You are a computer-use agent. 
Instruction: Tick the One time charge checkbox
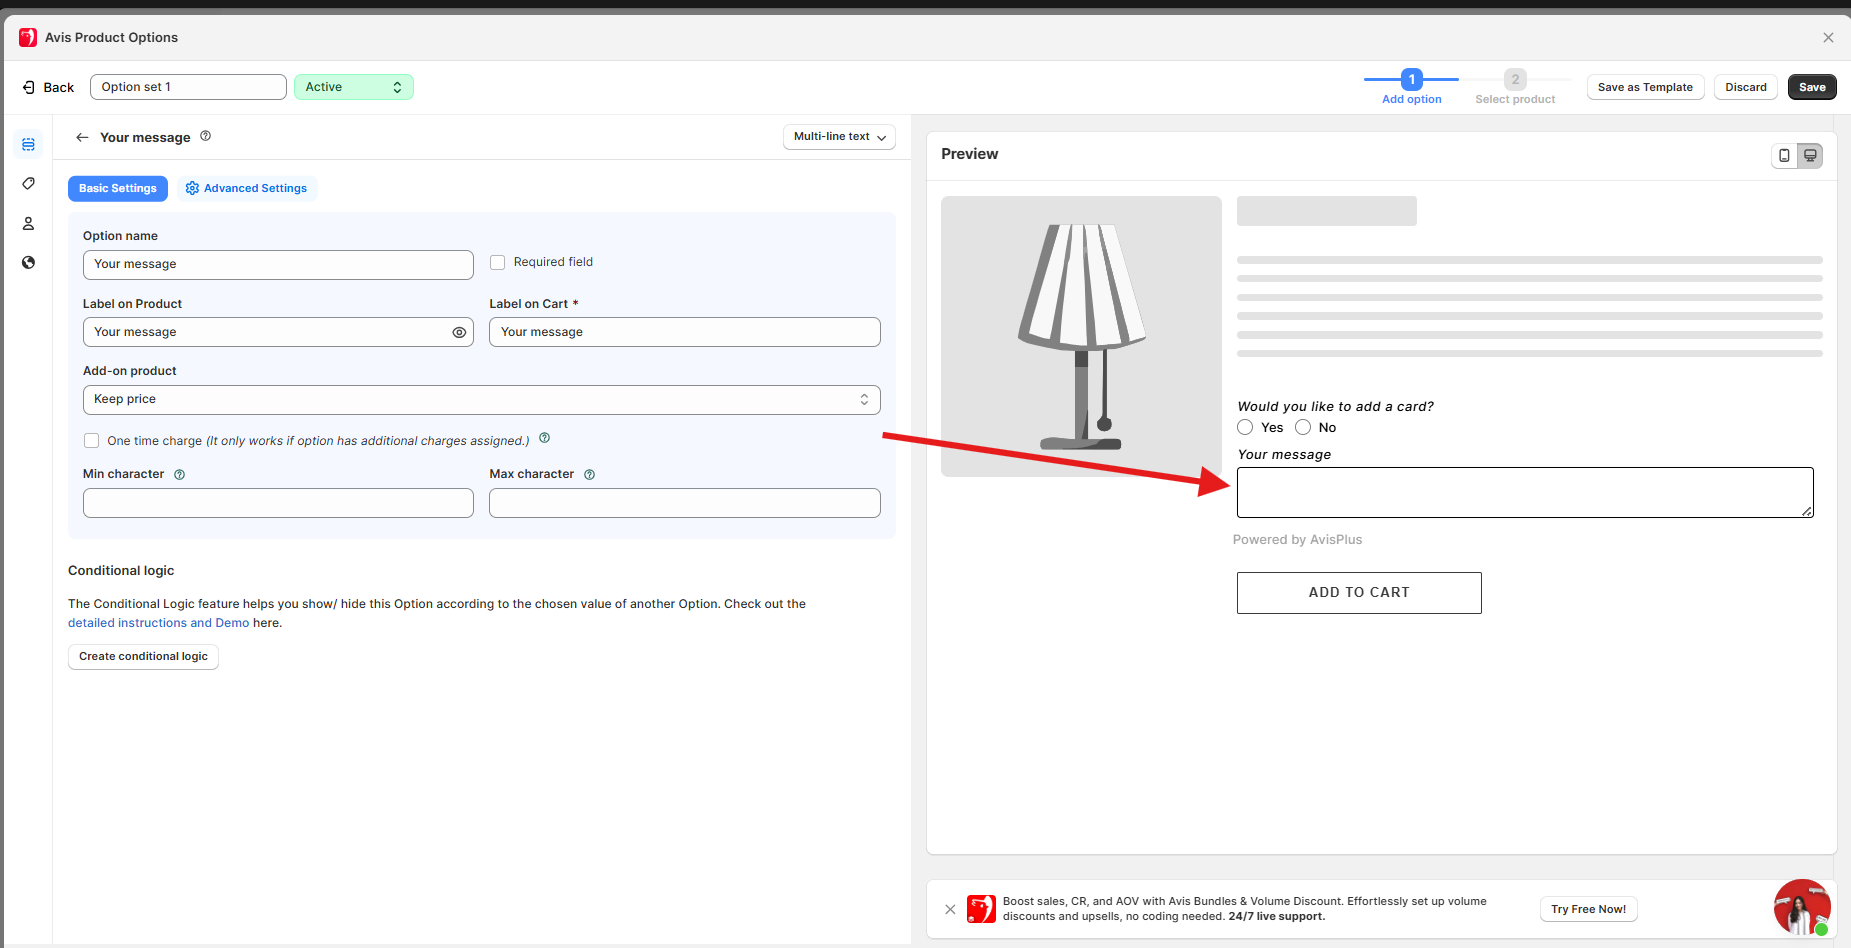[x=92, y=441]
